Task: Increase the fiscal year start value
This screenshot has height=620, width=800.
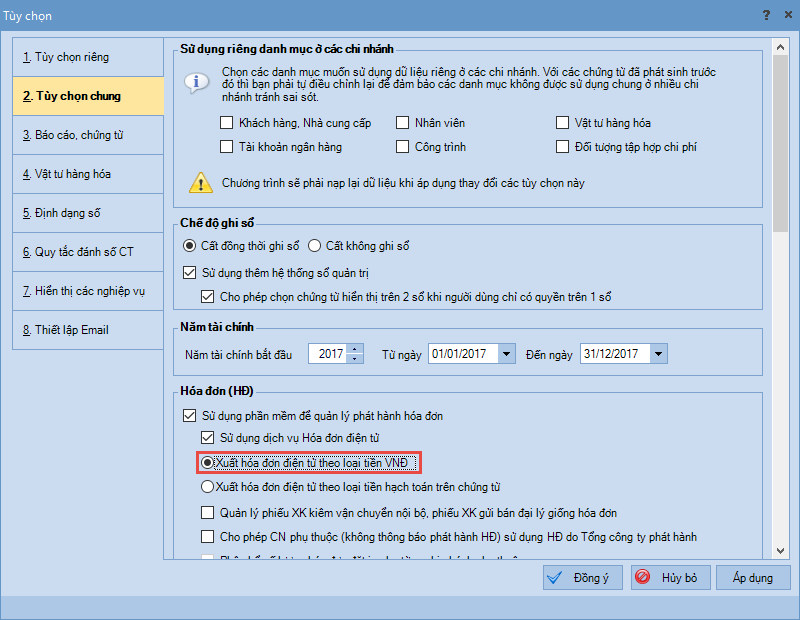Action: (358, 349)
